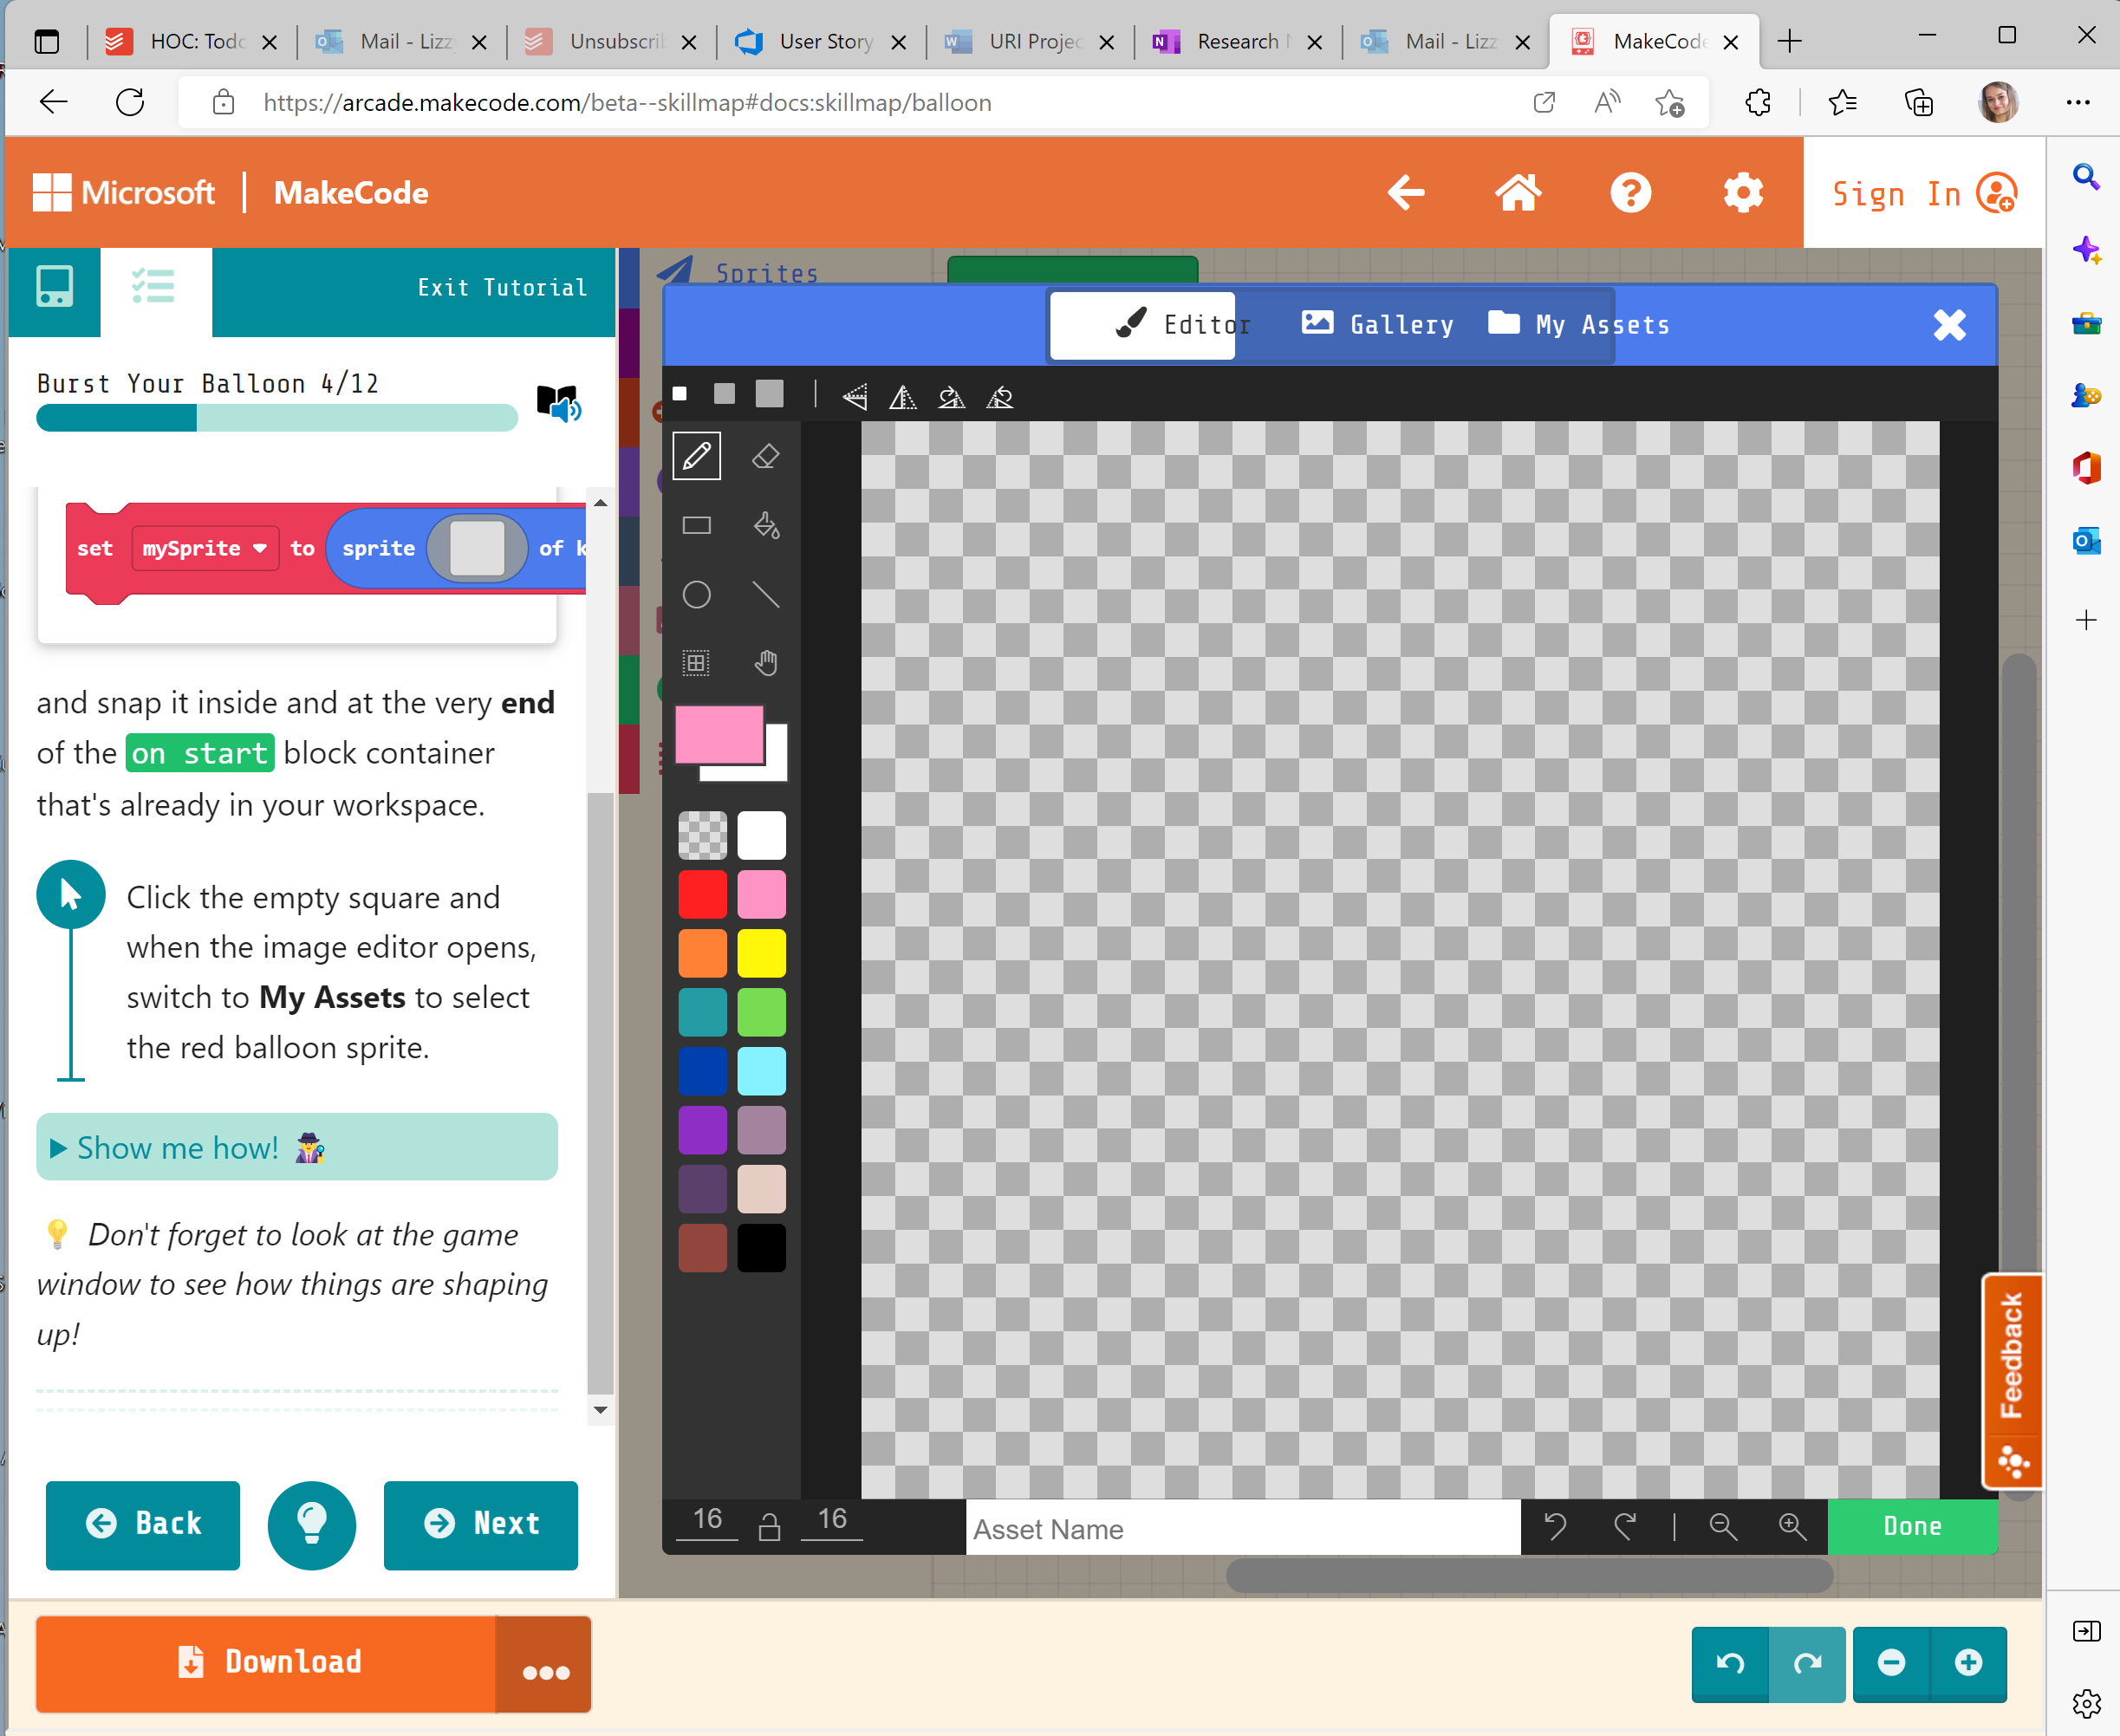Click the undo icon in the image editor
Screen dimensions: 2120x1736
[x=1557, y=1527]
